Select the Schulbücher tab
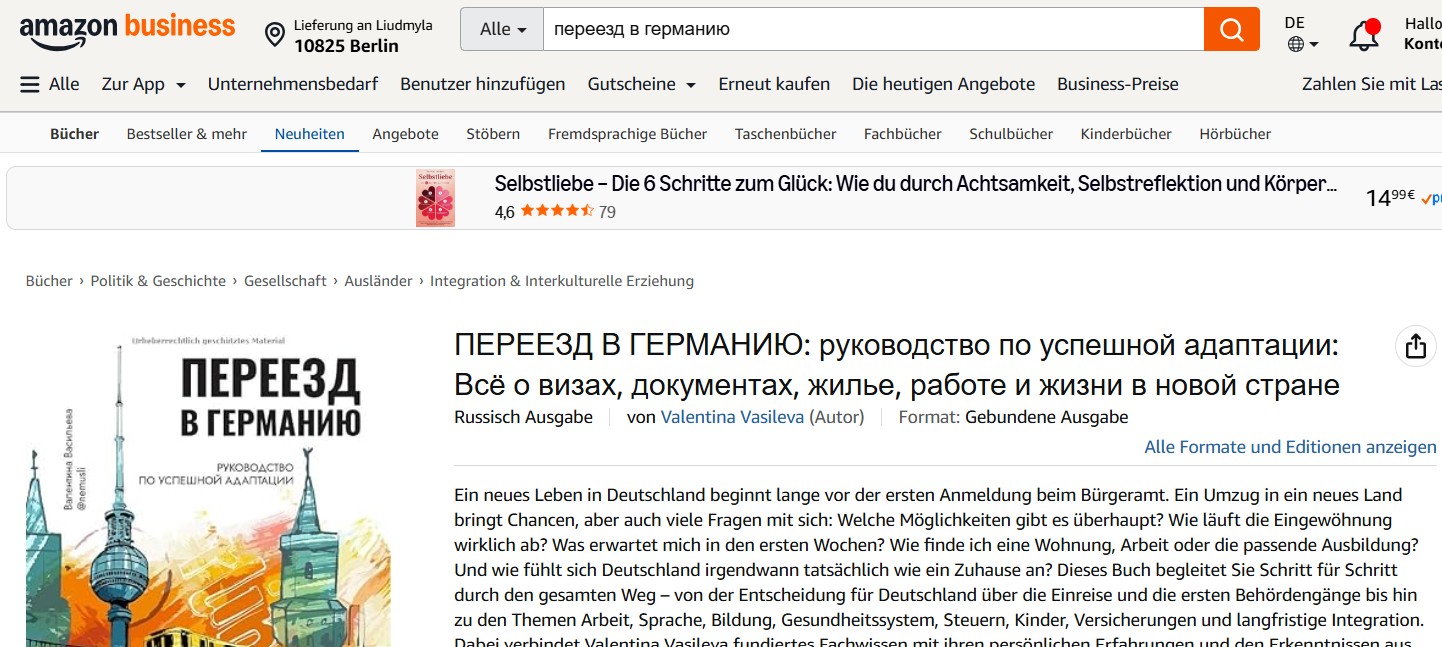 [1011, 134]
